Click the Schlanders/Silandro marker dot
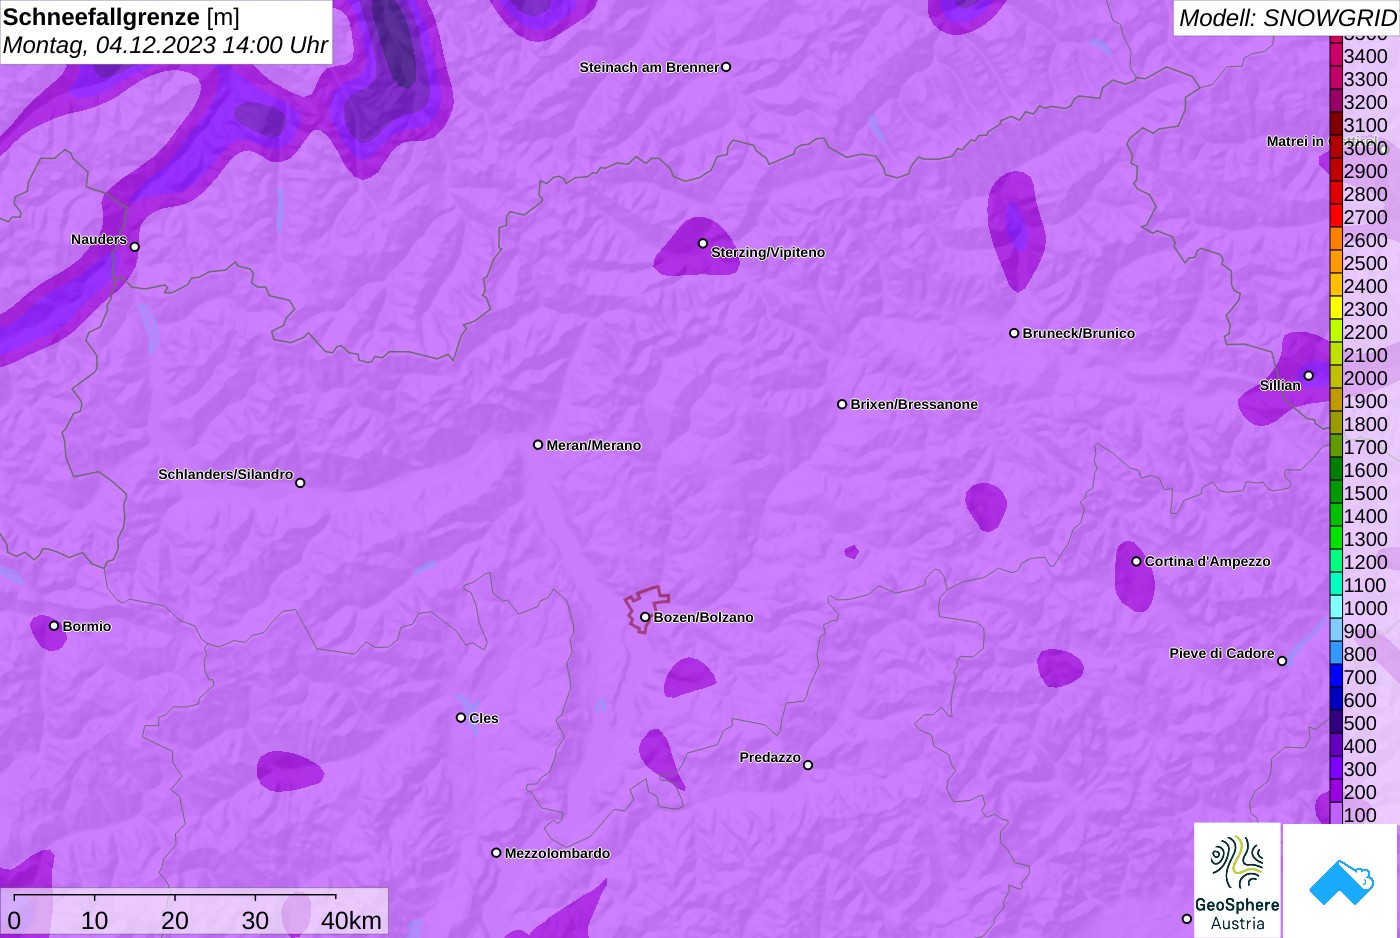 point(300,483)
